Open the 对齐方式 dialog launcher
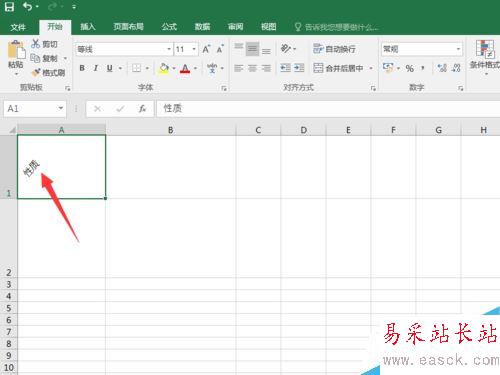This screenshot has width=500, height=375. [x=373, y=88]
